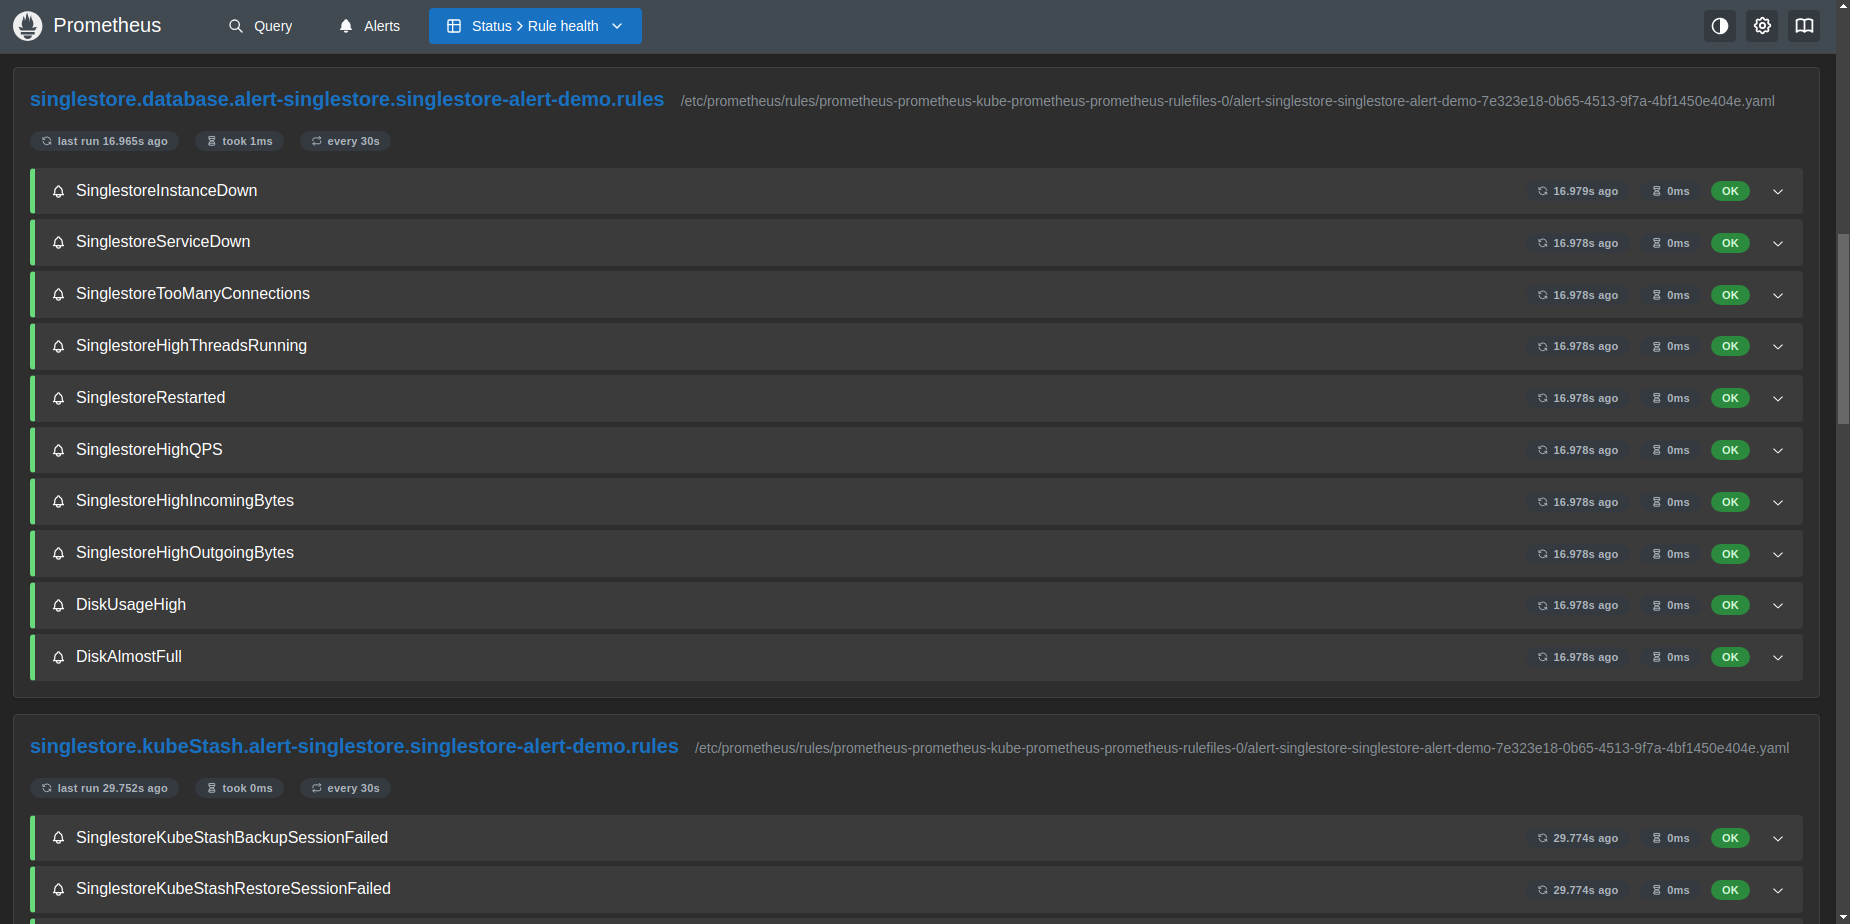1850x924 pixels.
Task: Toggle the dark/light theme icon
Action: pos(1720,26)
